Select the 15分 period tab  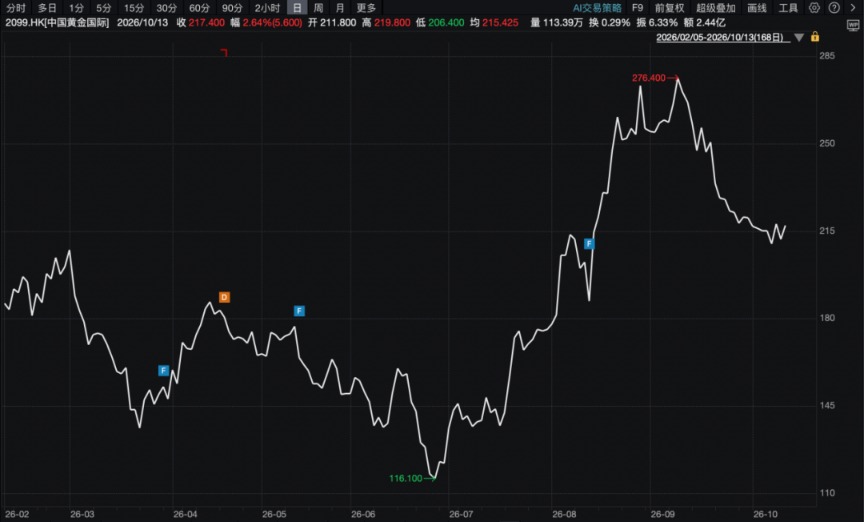[134, 8]
